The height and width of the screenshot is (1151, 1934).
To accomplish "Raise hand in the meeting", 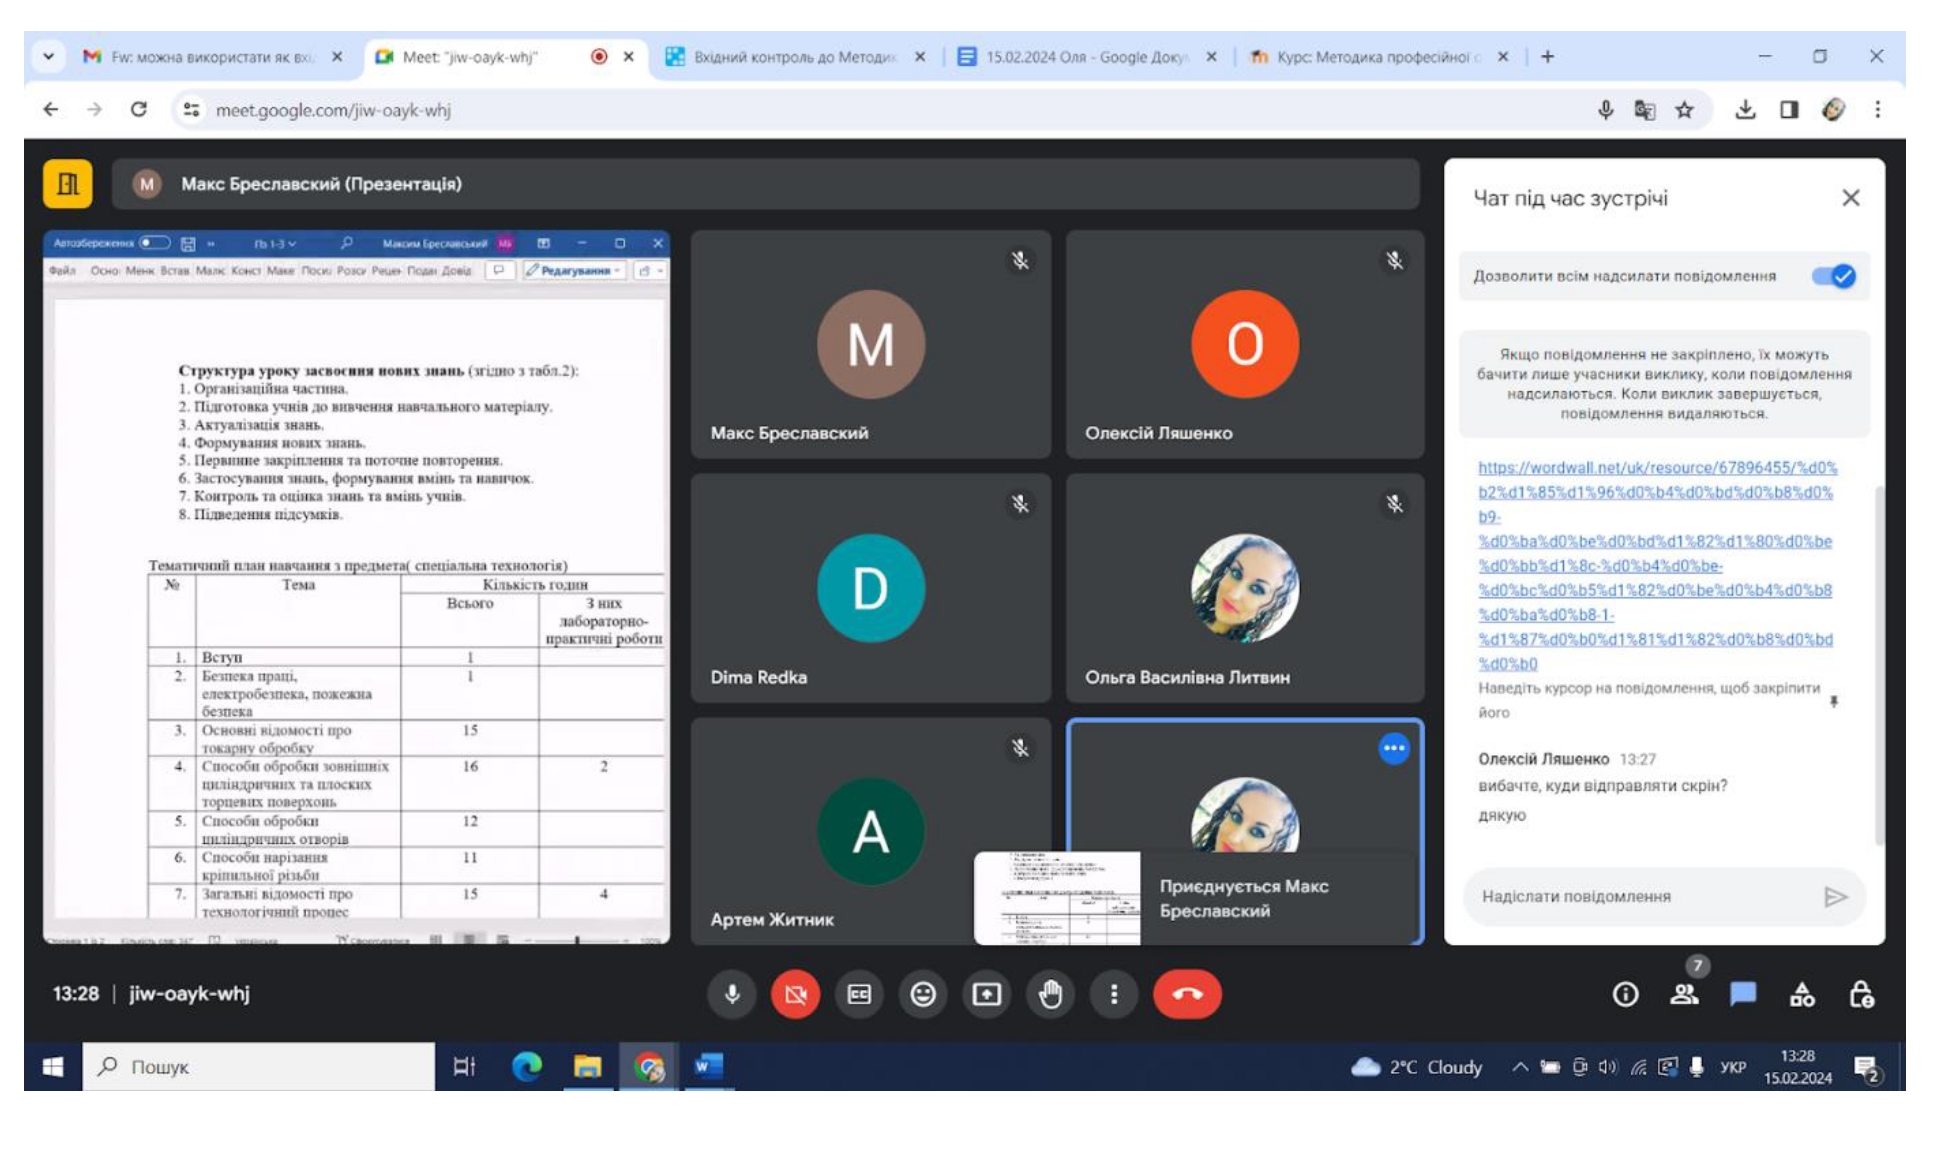I will (x=1050, y=994).
